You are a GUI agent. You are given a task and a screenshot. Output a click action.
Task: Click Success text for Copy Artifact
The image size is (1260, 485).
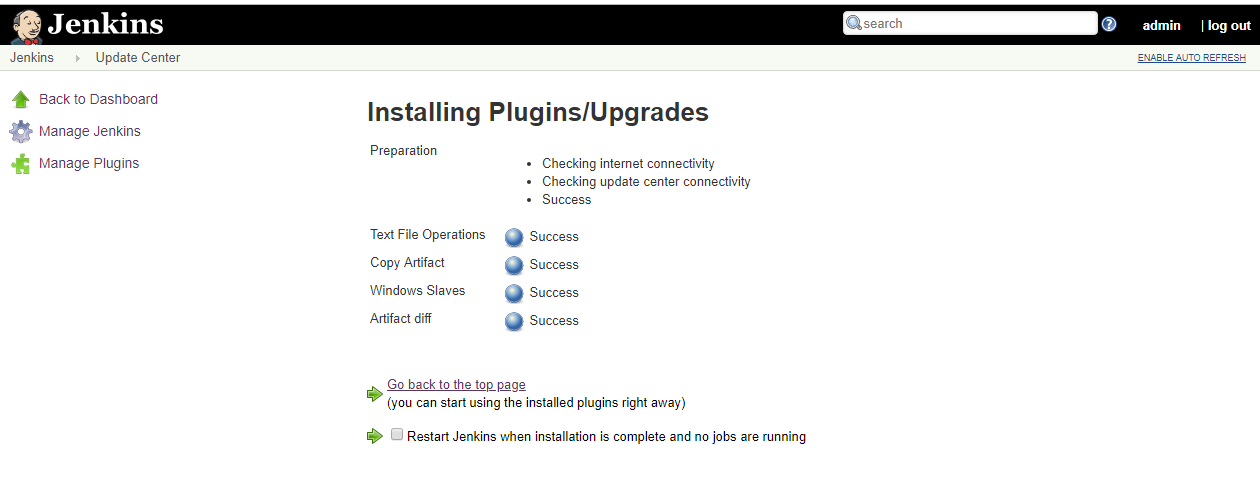554,265
